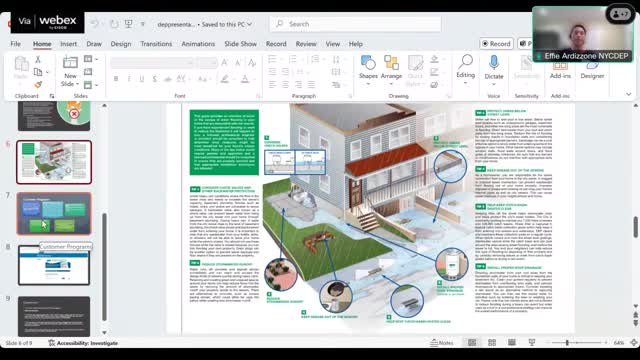
Task: Open the Record ribbon tab
Action: click(x=276, y=44)
